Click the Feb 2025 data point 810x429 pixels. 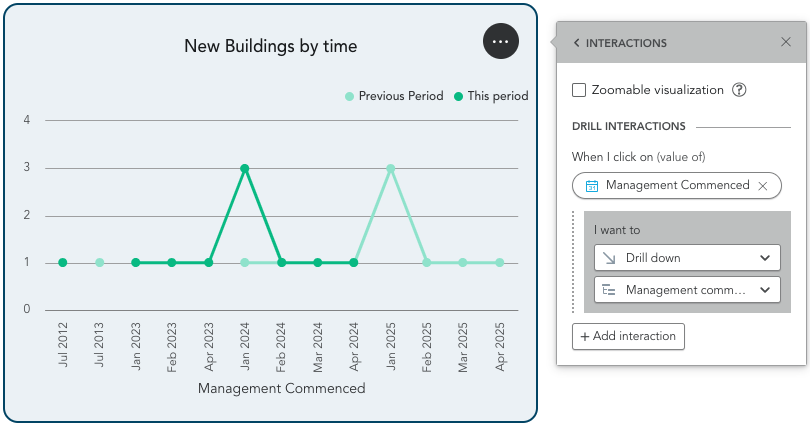point(427,263)
